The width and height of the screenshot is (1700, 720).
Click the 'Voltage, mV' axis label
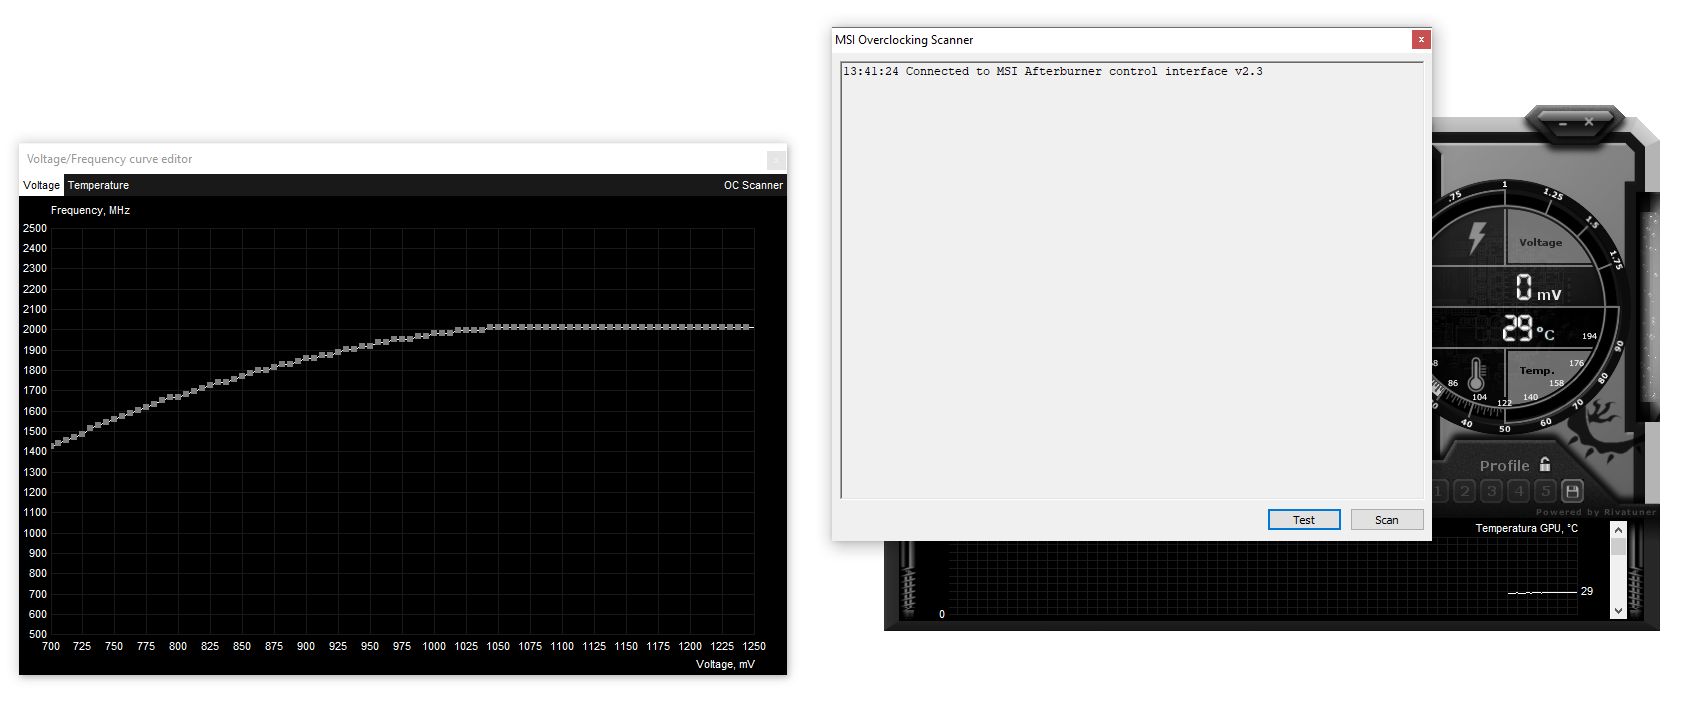coord(725,664)
